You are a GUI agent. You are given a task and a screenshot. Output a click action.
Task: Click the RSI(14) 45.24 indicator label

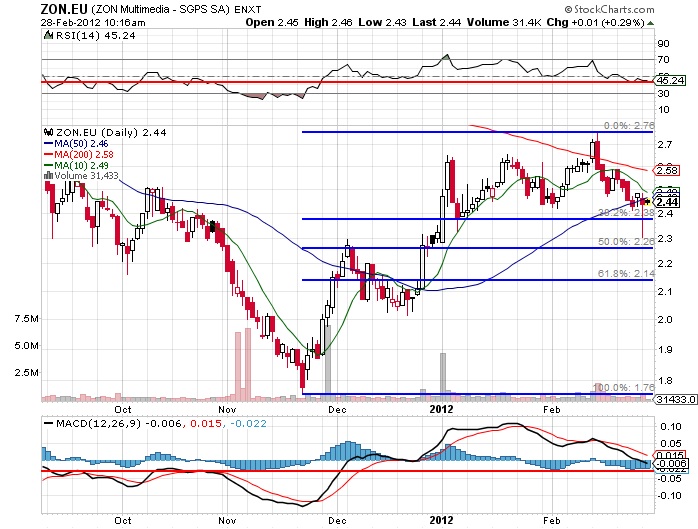tap(96, 36)
